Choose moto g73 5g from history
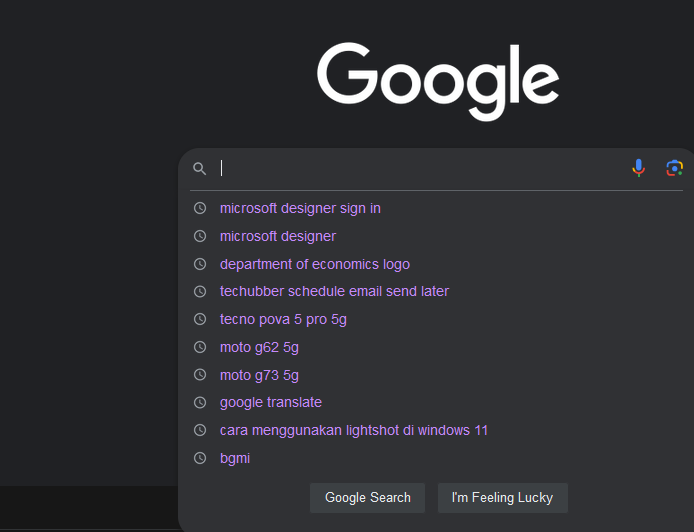694x532 pixels. coord(259,375)
